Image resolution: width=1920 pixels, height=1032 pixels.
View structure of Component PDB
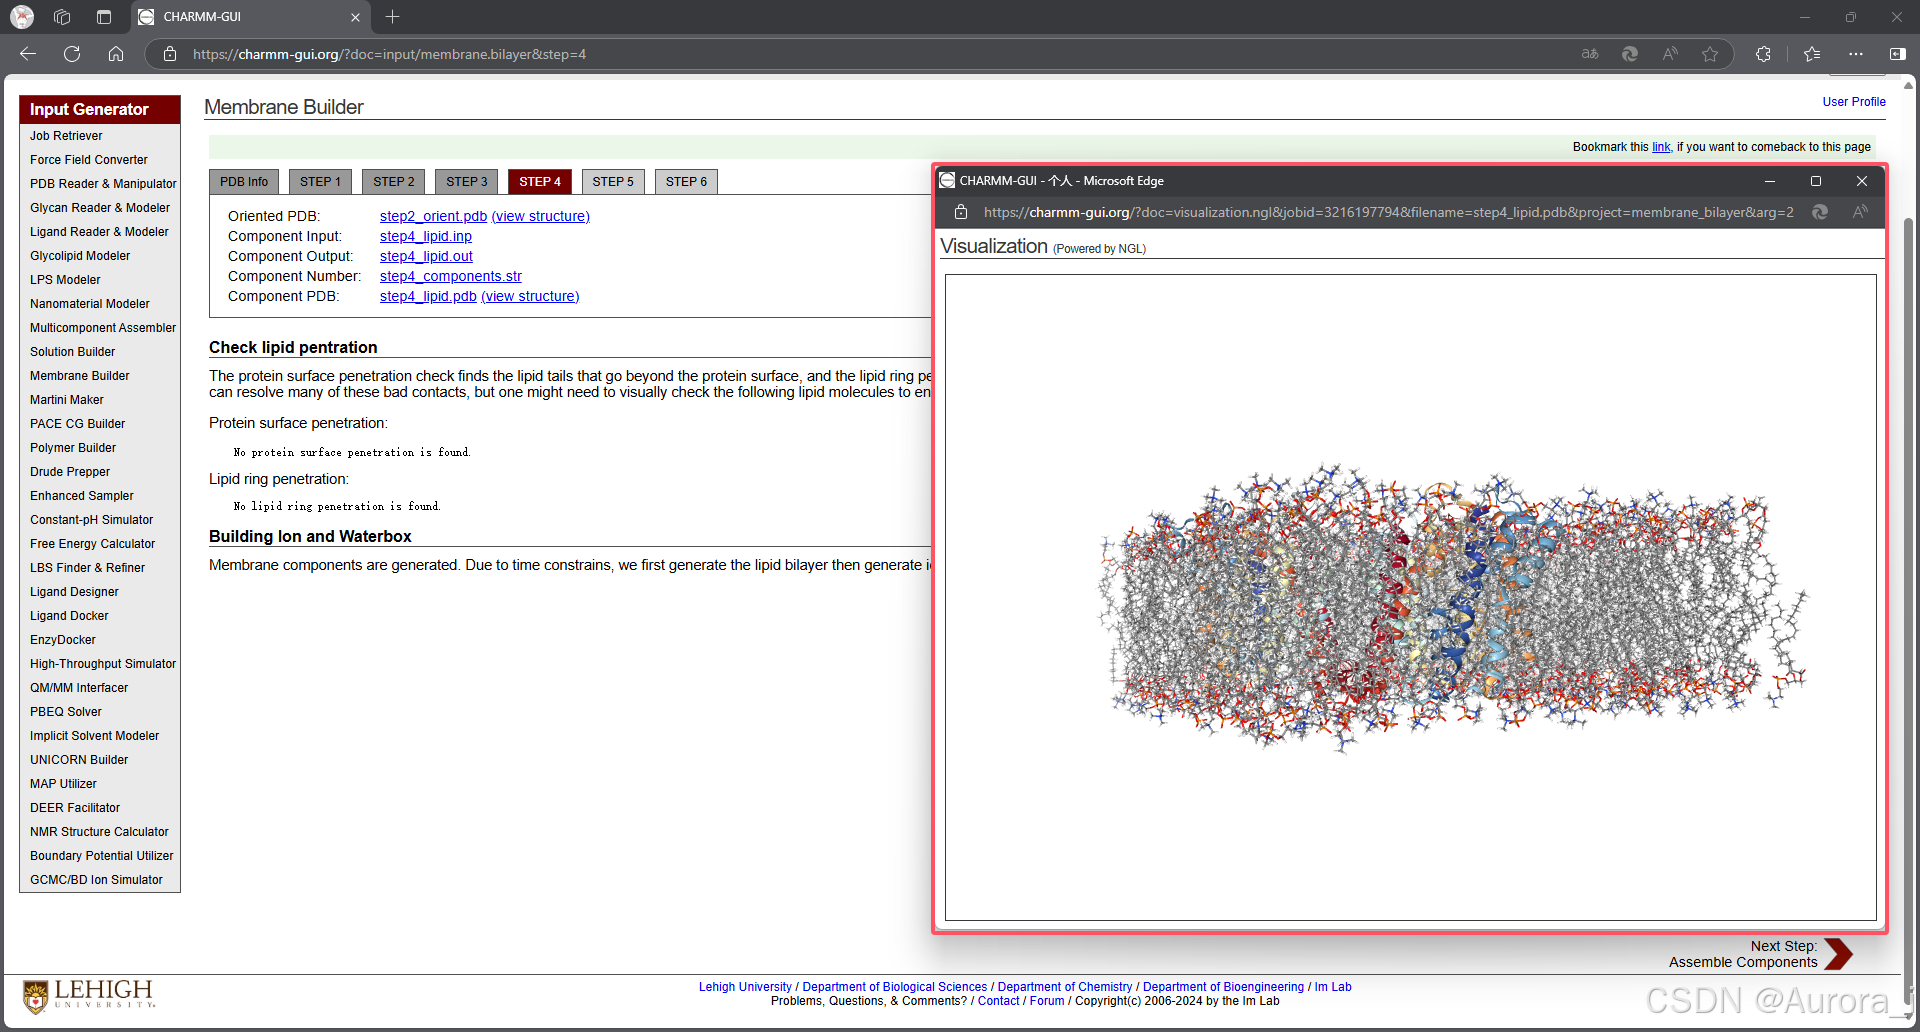pos(530,296)
